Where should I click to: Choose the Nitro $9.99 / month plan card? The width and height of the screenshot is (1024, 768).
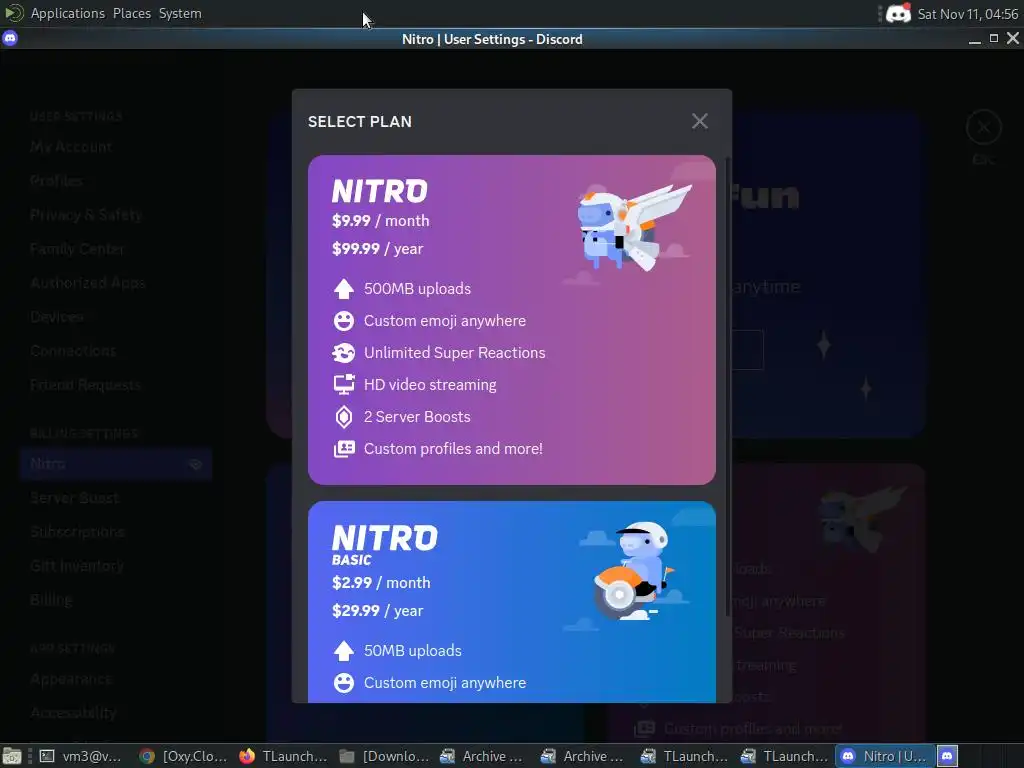click(x=511, y=319)
